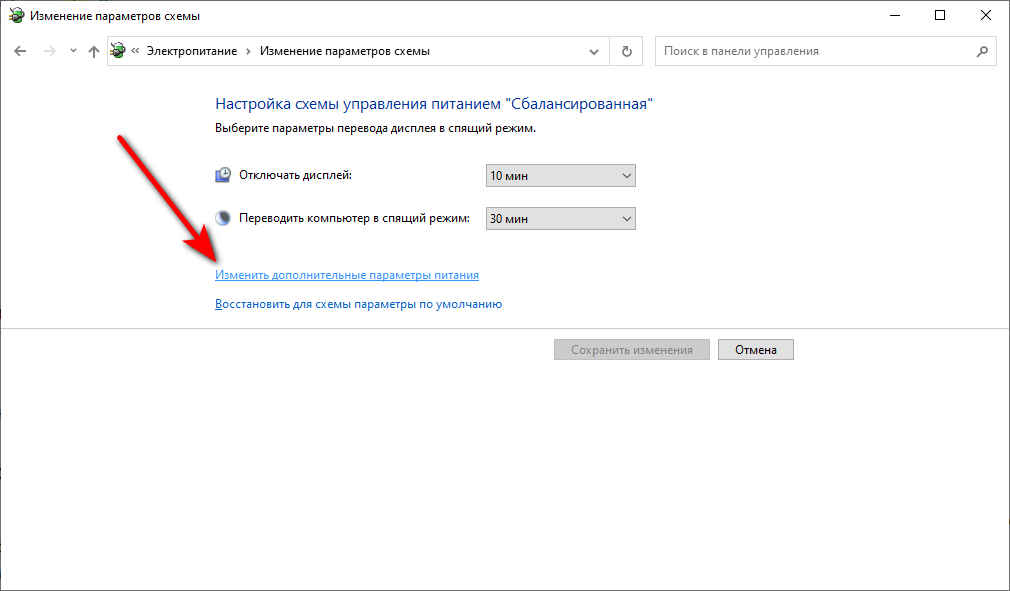Go up one level with the Up arrow
Viewport: 1010px width, 591px height.
pos(93,51)
